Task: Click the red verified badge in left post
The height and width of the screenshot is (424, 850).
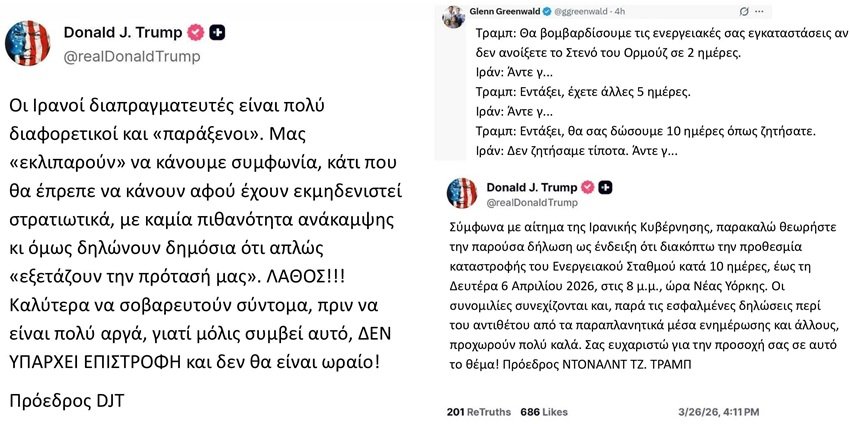Action: point(196,32)
